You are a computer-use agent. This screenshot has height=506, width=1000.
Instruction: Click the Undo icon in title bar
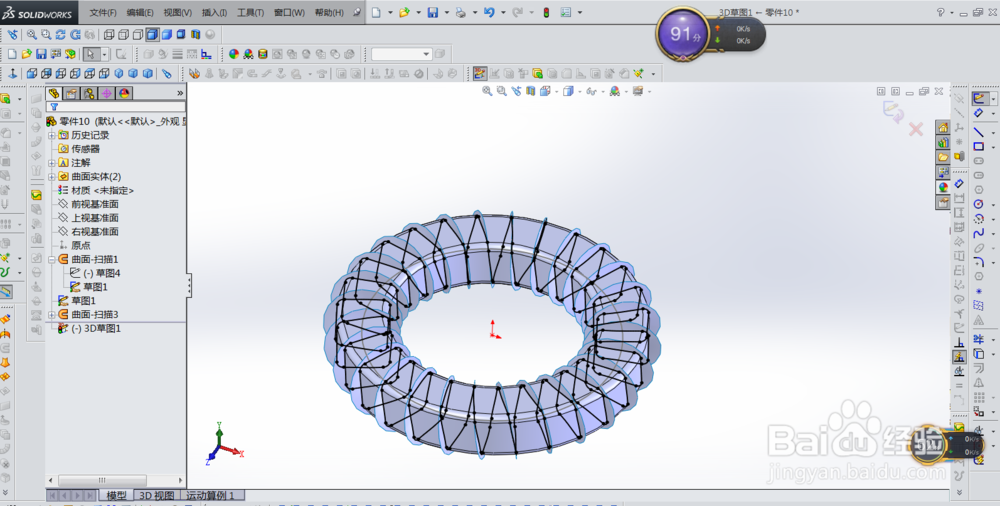(489, 12)
